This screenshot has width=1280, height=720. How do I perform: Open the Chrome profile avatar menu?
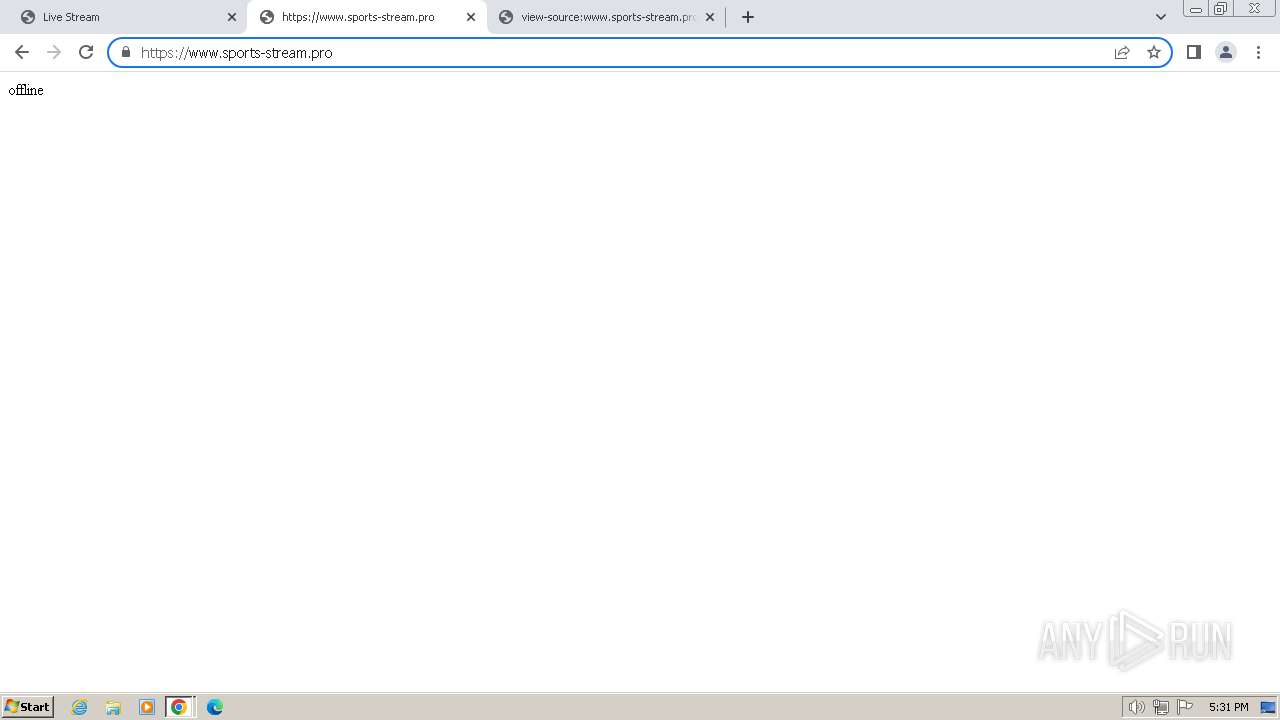pos(1226,52)
